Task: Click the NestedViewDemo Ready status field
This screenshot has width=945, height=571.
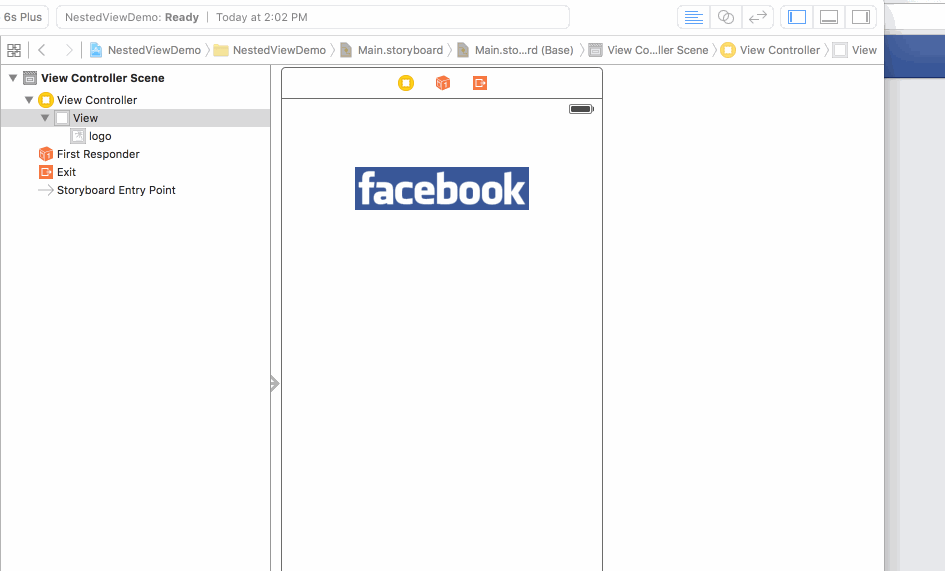Action: [313, 17]
